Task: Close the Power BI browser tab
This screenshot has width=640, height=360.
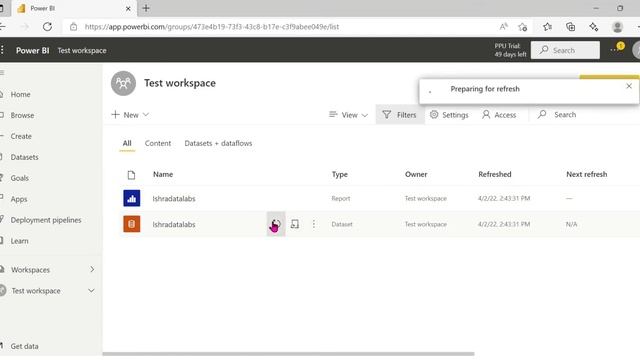Action: [128, 8]
